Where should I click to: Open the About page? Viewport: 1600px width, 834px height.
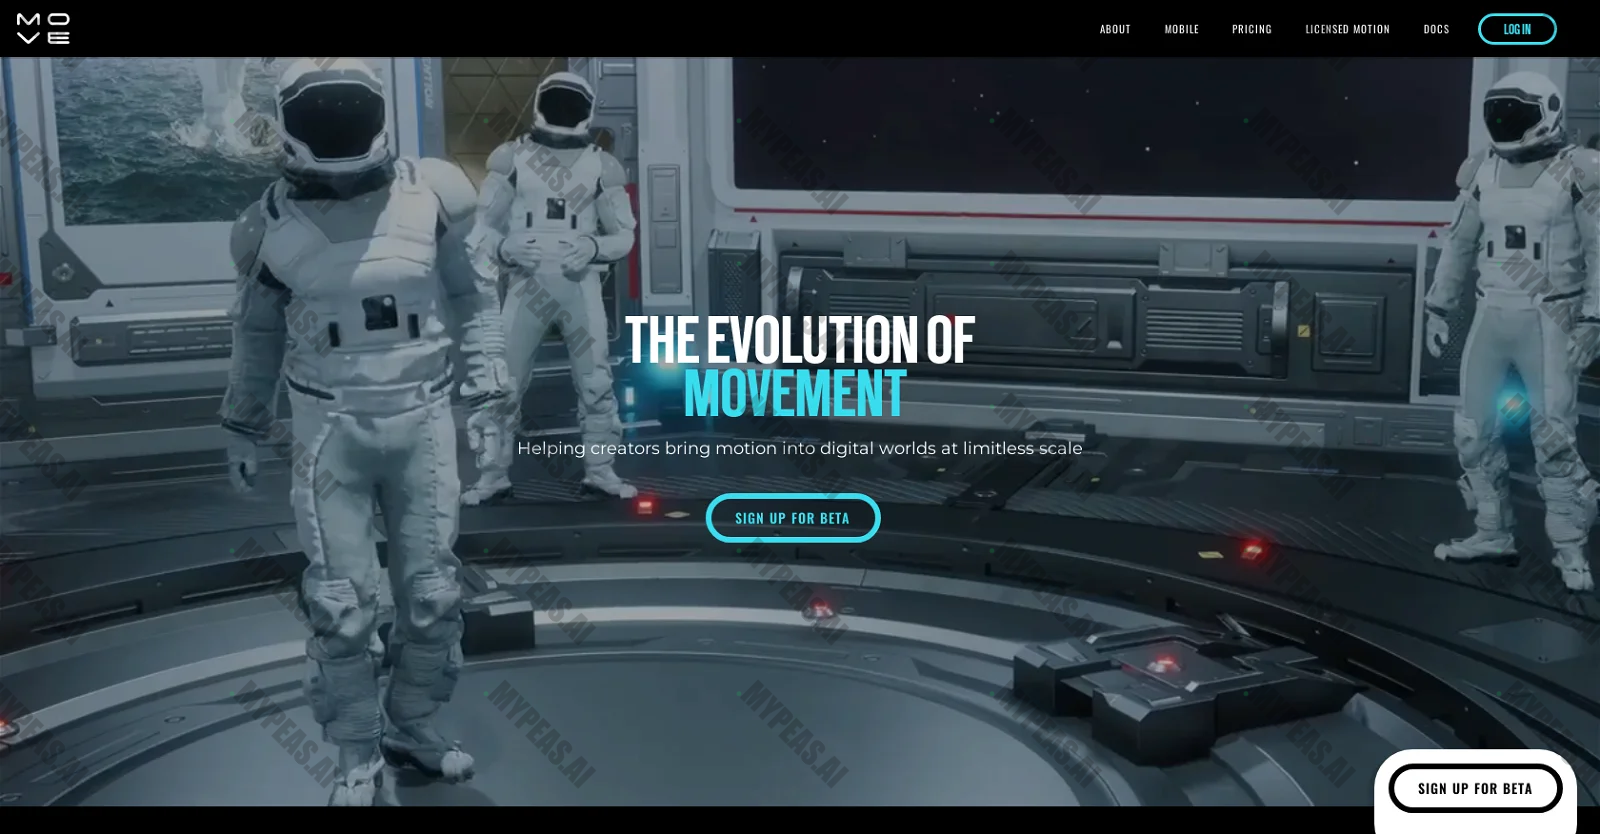tap(1115, 29)
